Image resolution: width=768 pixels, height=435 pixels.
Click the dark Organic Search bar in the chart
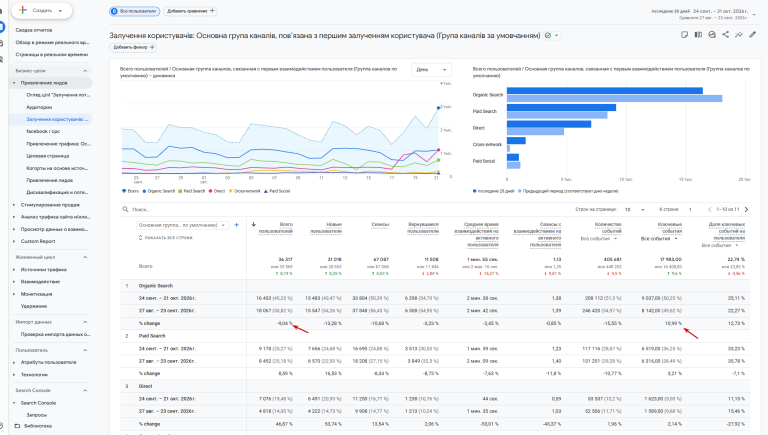click(x=605, y=91)
